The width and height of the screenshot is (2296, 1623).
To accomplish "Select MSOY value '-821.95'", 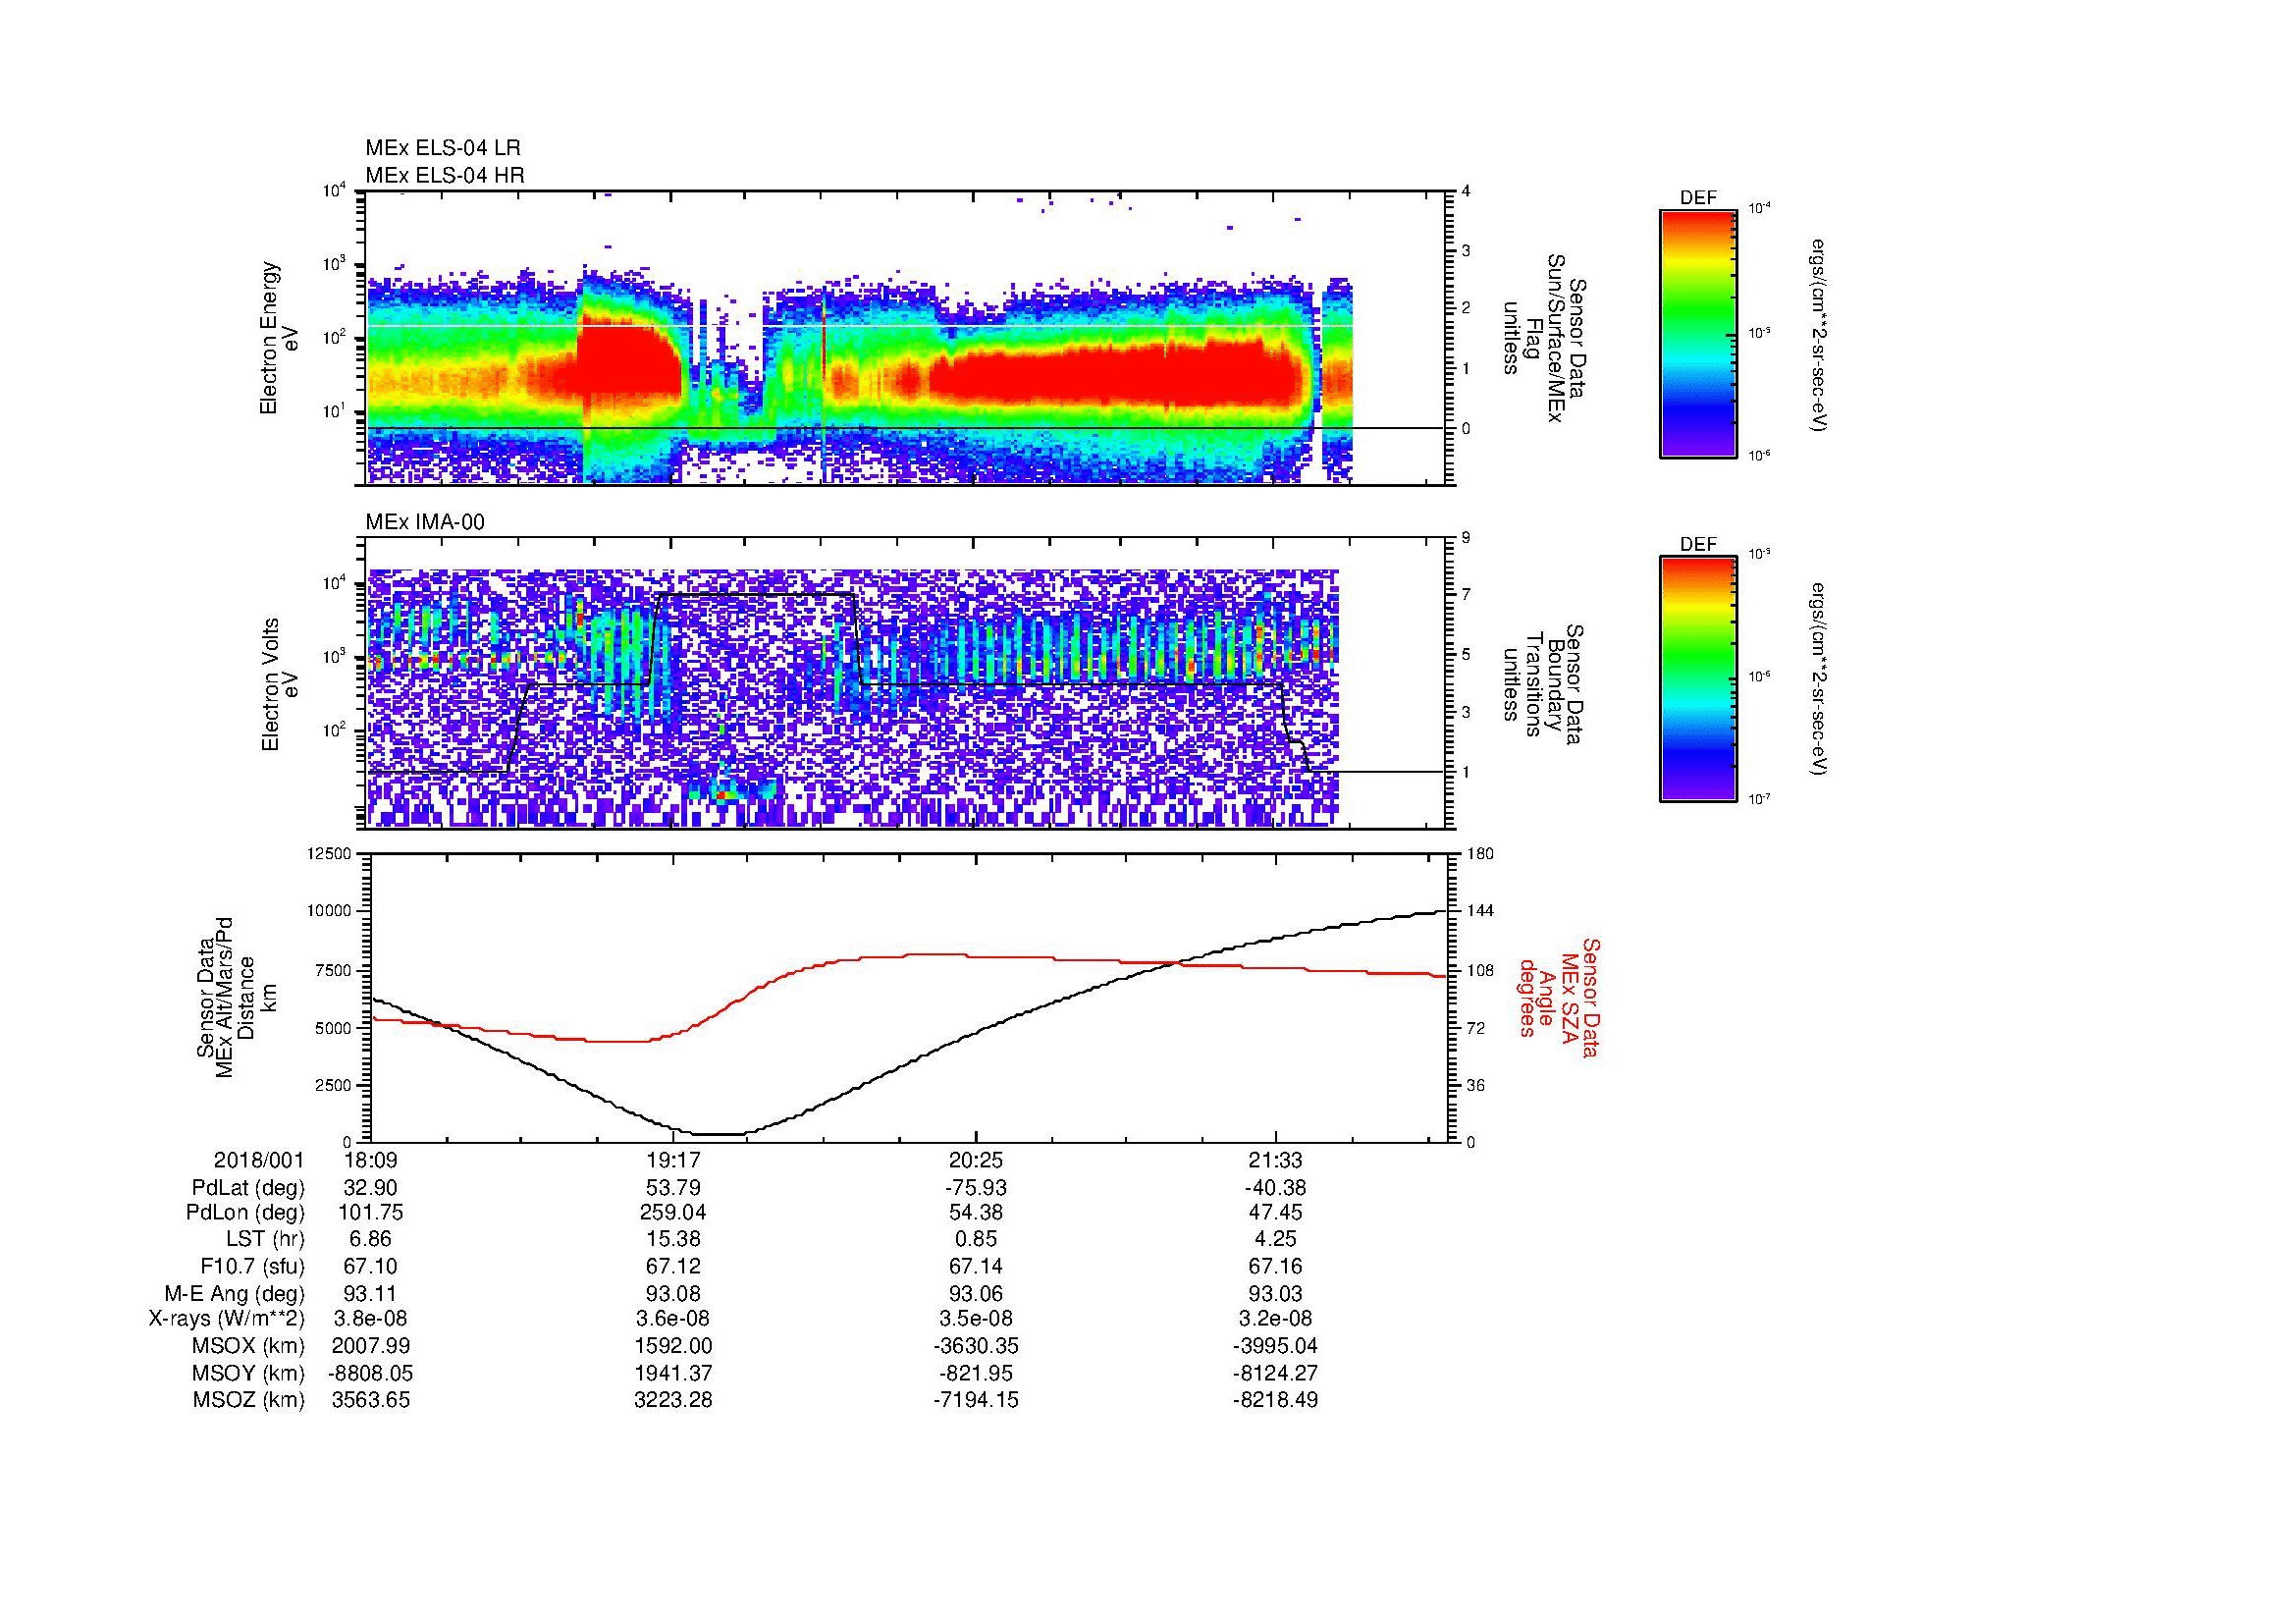I will (975, 1373).
